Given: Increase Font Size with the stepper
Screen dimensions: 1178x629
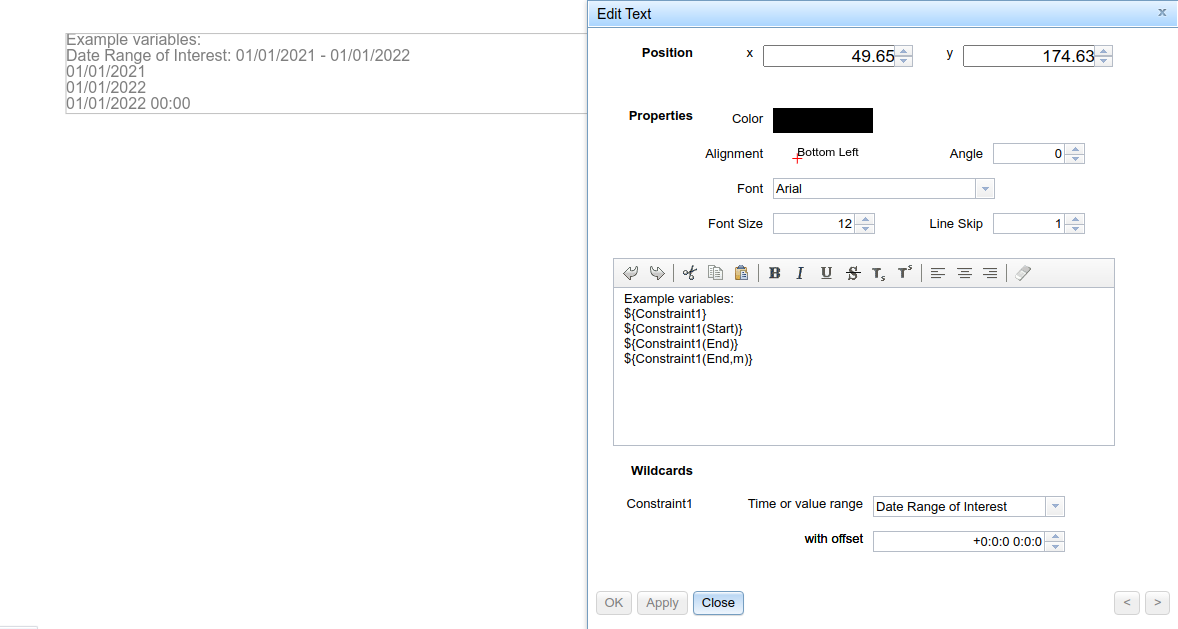Looking at the screenshot, I should (866, 219).
